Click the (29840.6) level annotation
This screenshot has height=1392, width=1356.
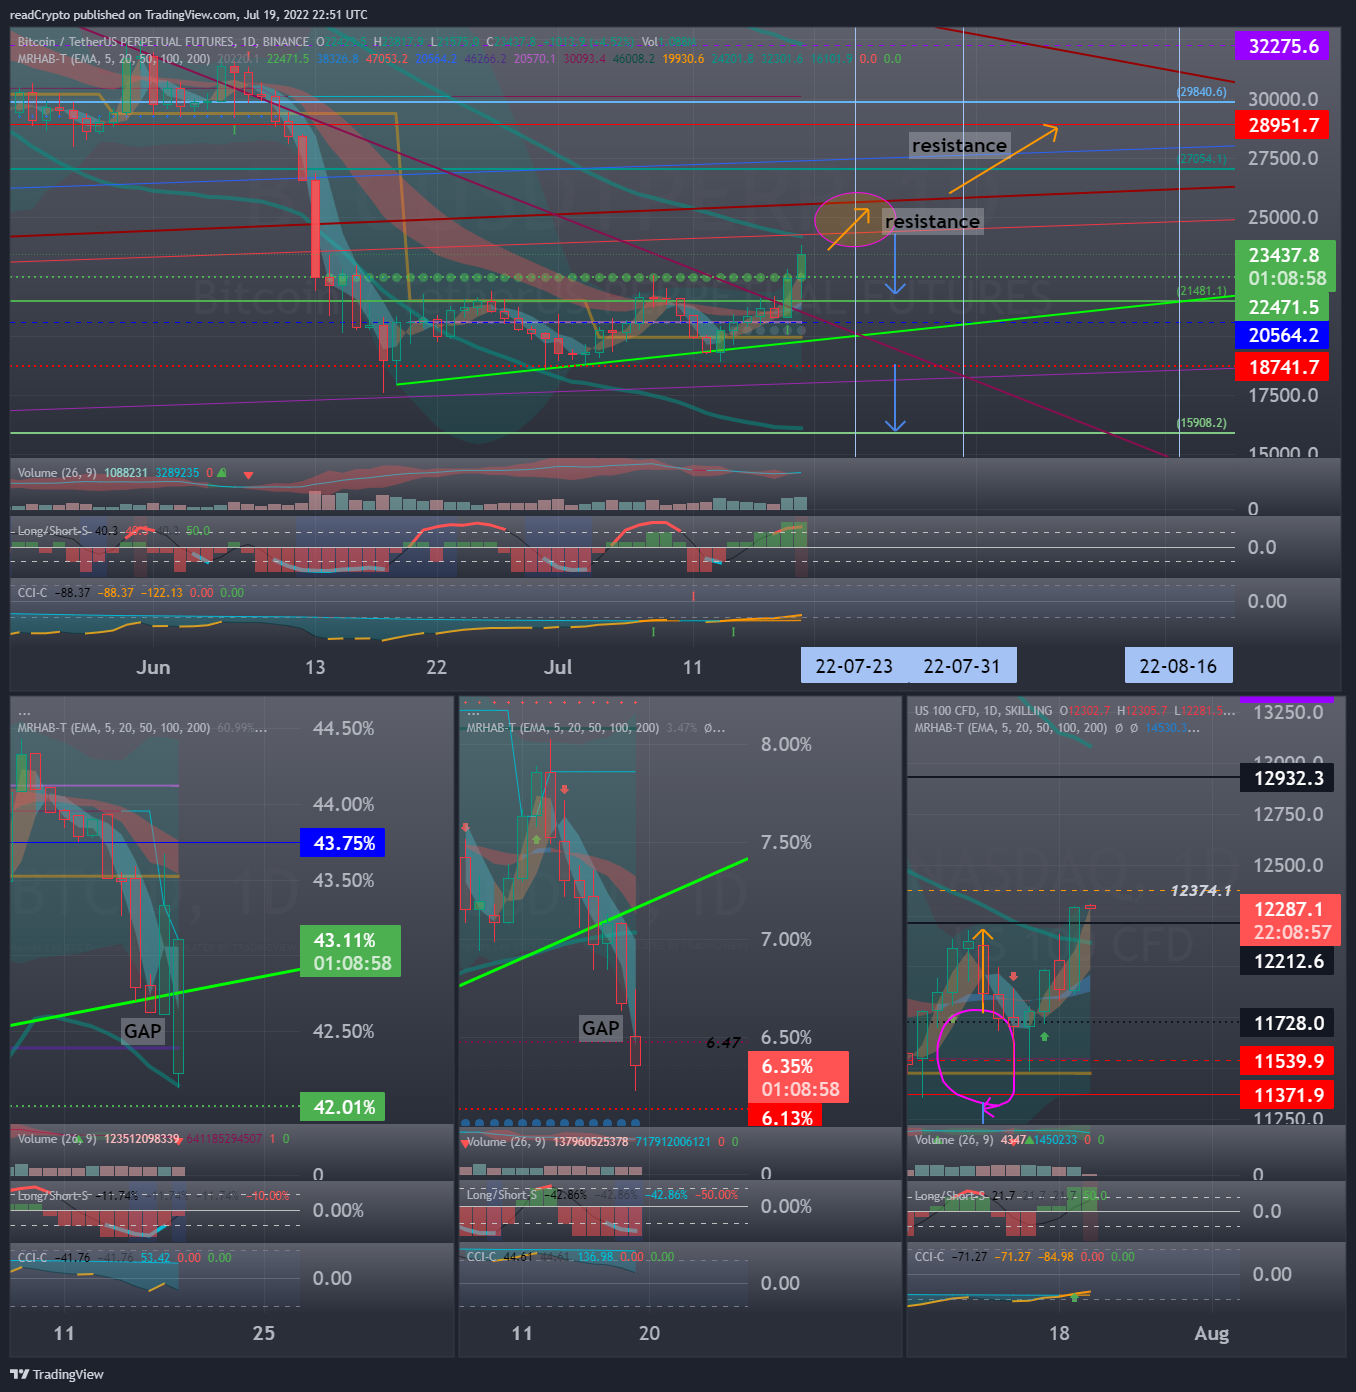1202,92
